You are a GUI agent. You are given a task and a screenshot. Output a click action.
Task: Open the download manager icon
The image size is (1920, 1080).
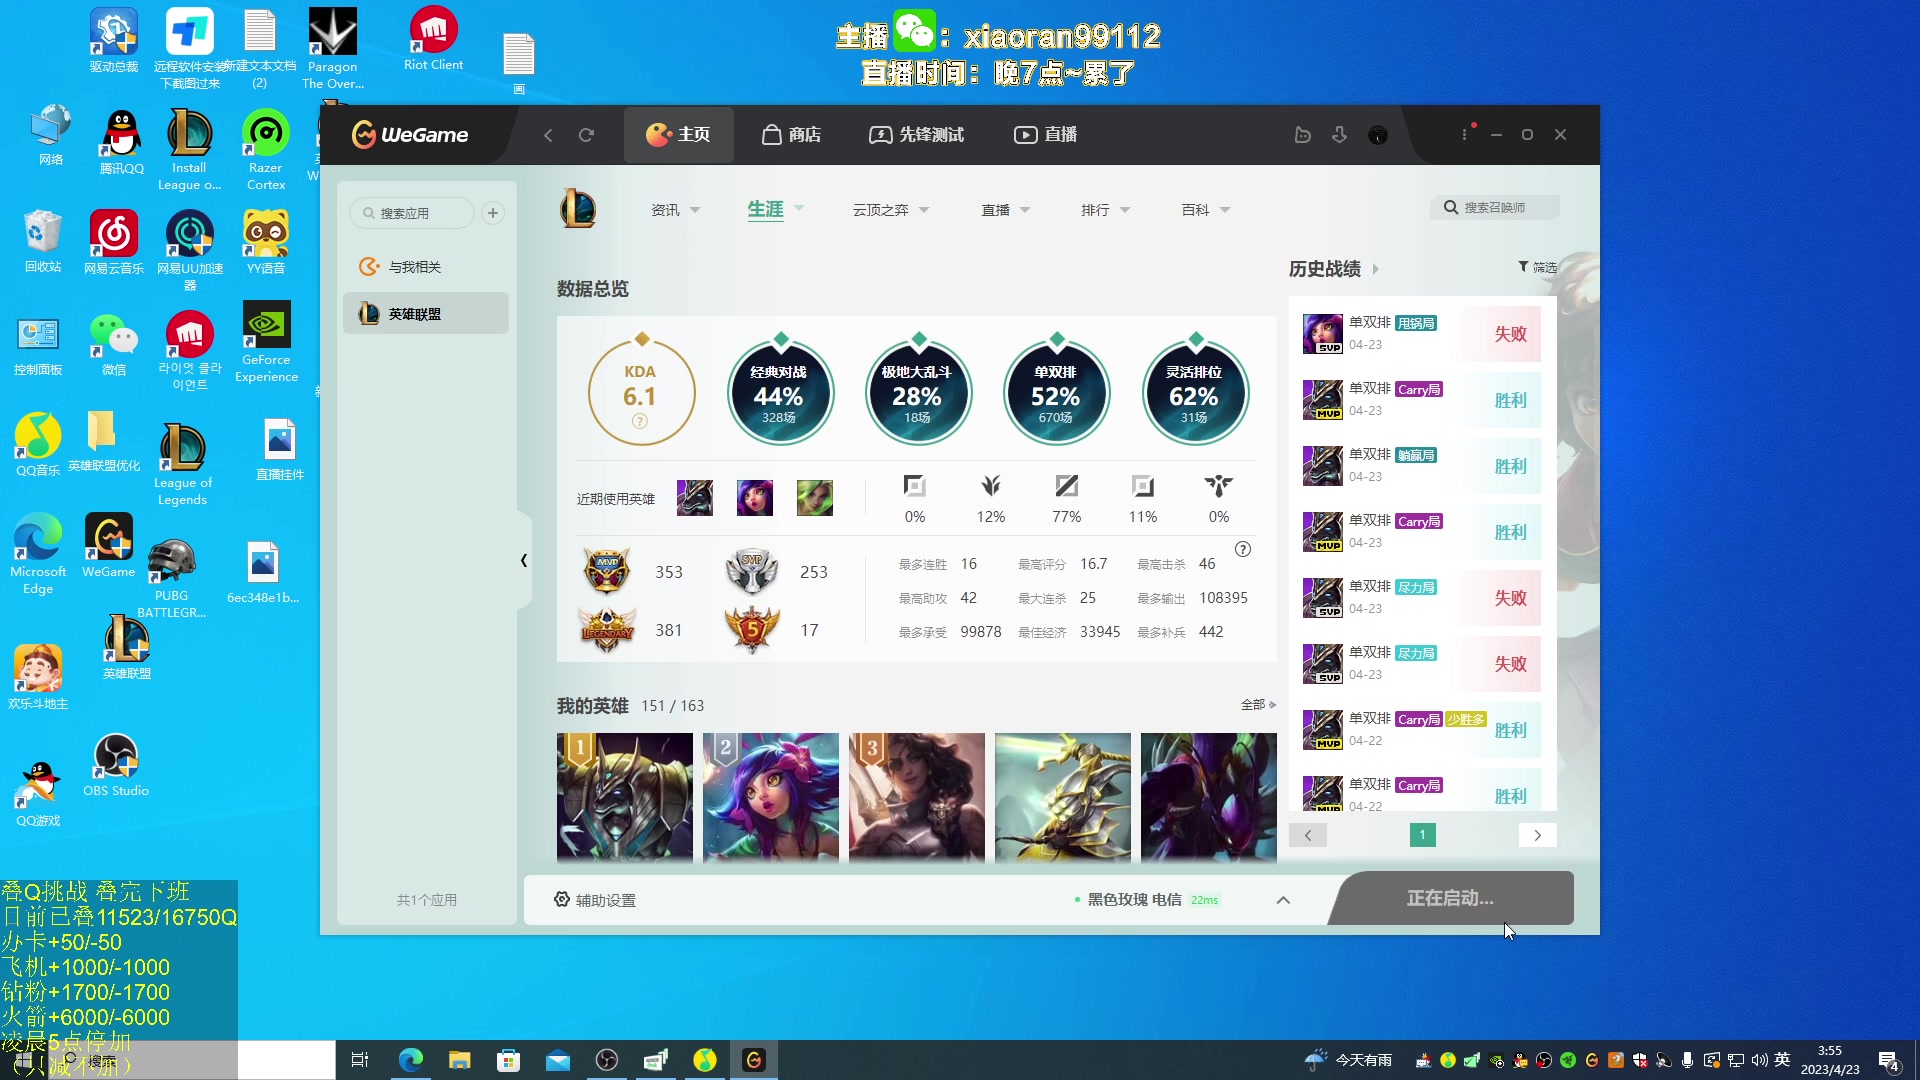(1340, 135)
